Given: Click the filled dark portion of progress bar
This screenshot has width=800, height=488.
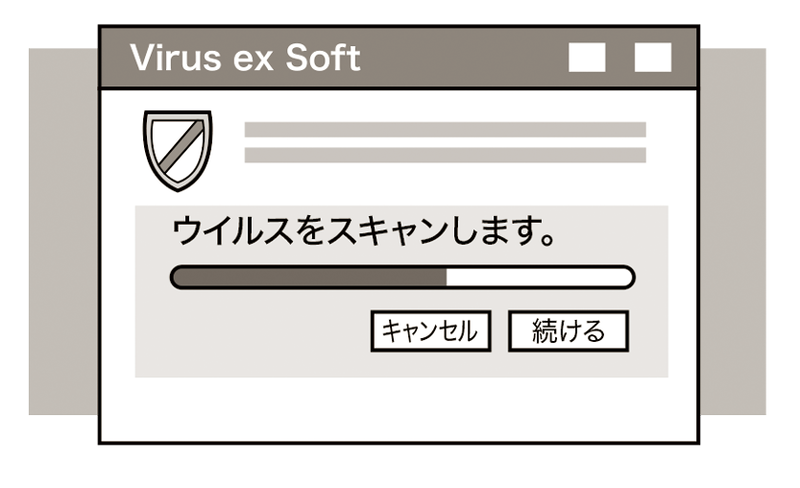Looking at the screenshot, I should 309,277.
